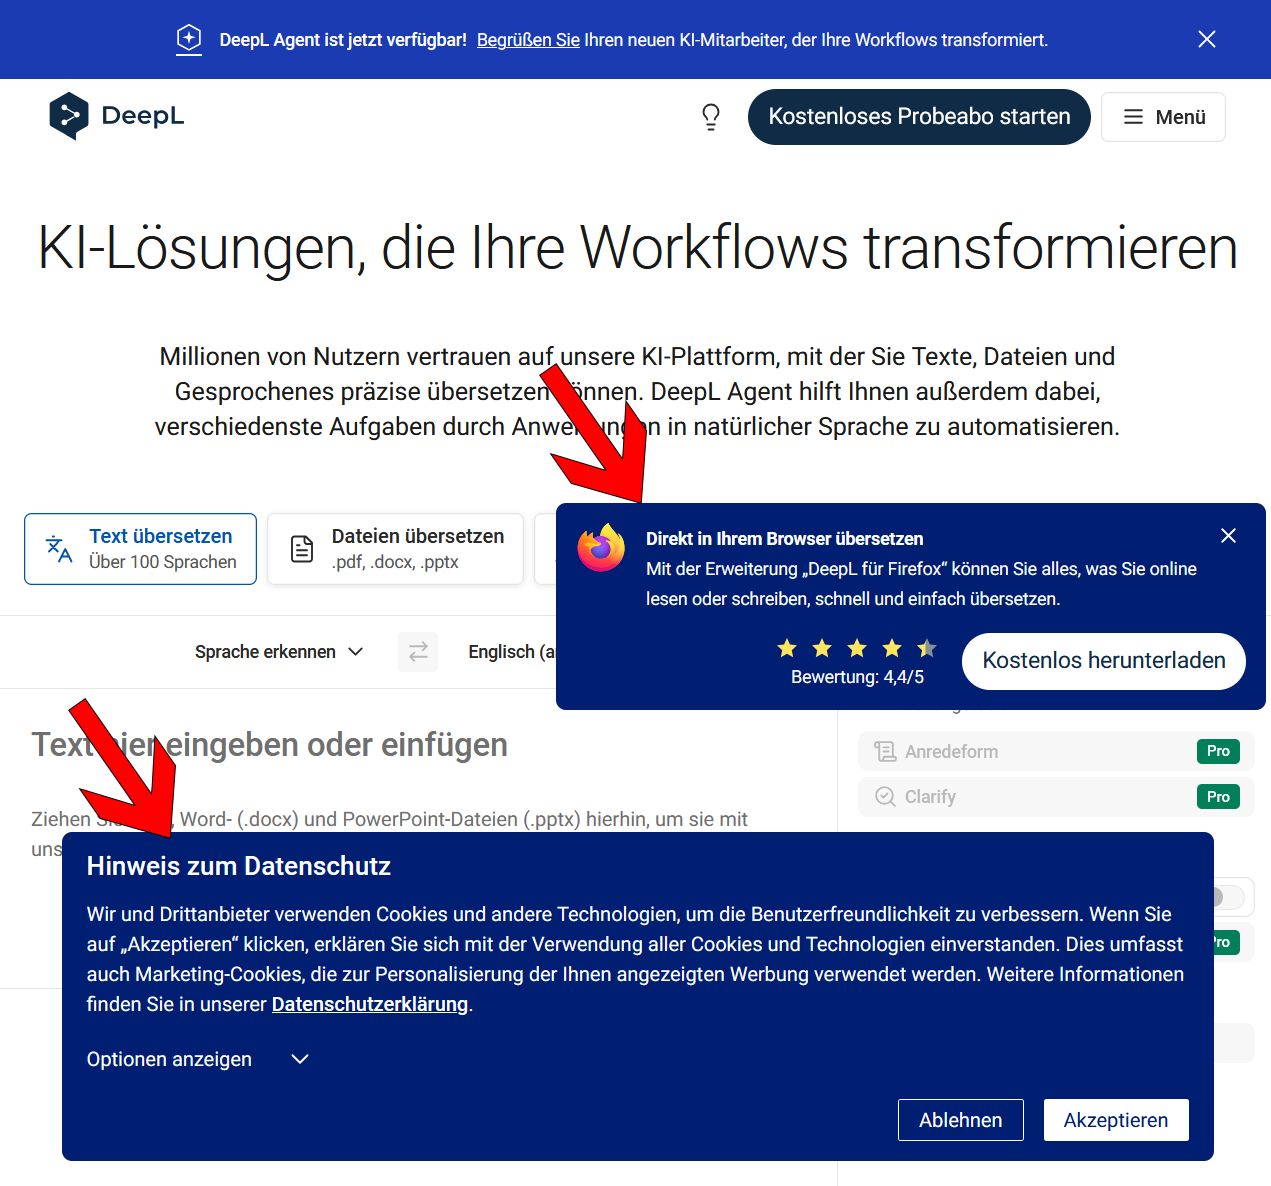Open the Datenschutzerklärung link
The height and width of the screenshot is (1186, 1271).
click(x=370, y=1004)
